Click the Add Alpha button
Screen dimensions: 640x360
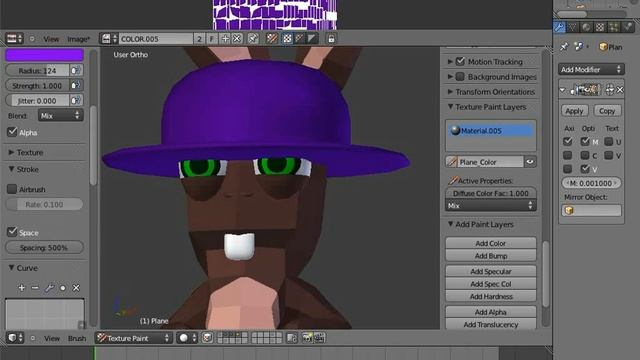pyautogui.click(x=491, y=312)
